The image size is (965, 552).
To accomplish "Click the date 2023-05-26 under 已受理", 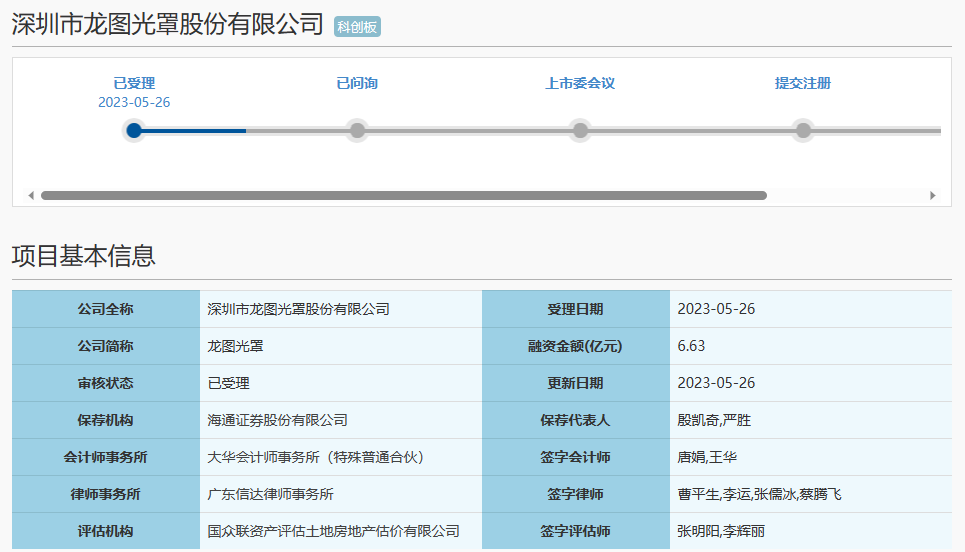I will pyautogui.click(x=134, y=102).
